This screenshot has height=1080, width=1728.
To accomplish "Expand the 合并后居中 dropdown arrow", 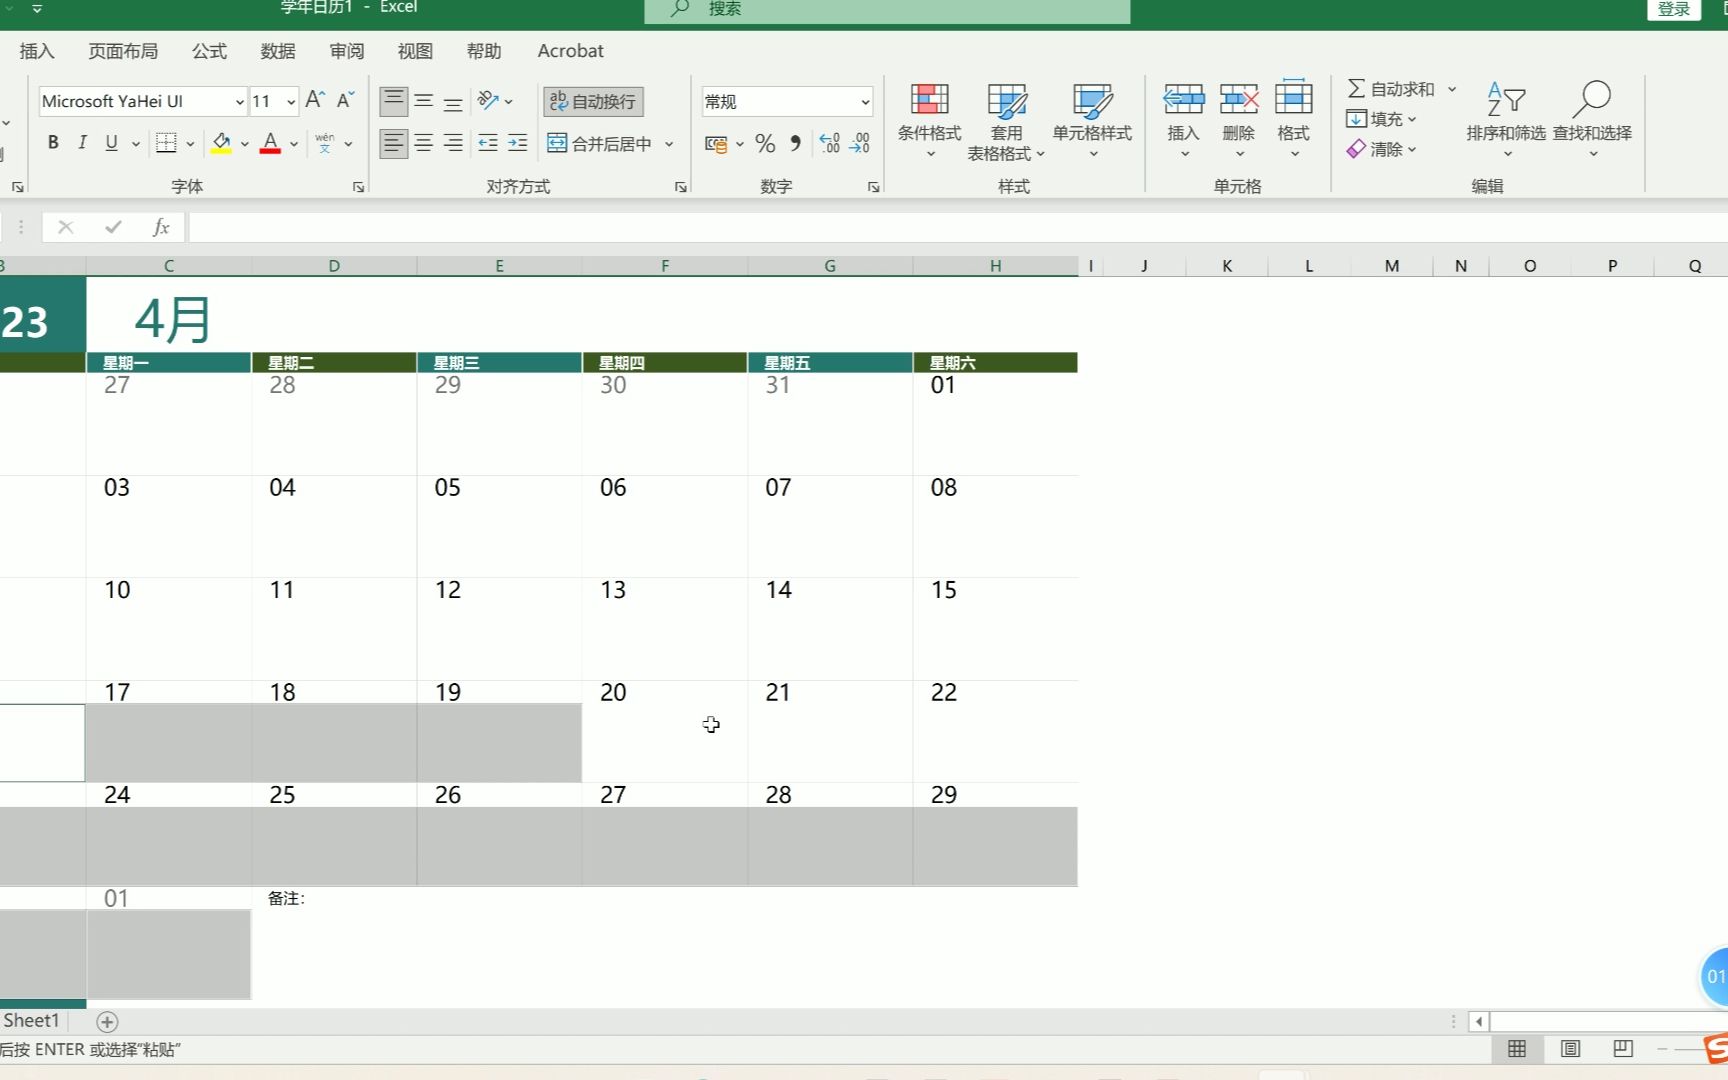I will [669, 144].
